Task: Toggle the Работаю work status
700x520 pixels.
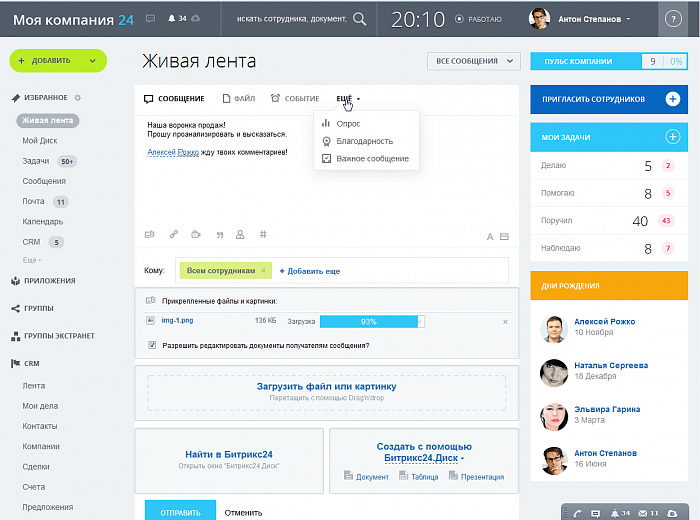Action: 479,19
